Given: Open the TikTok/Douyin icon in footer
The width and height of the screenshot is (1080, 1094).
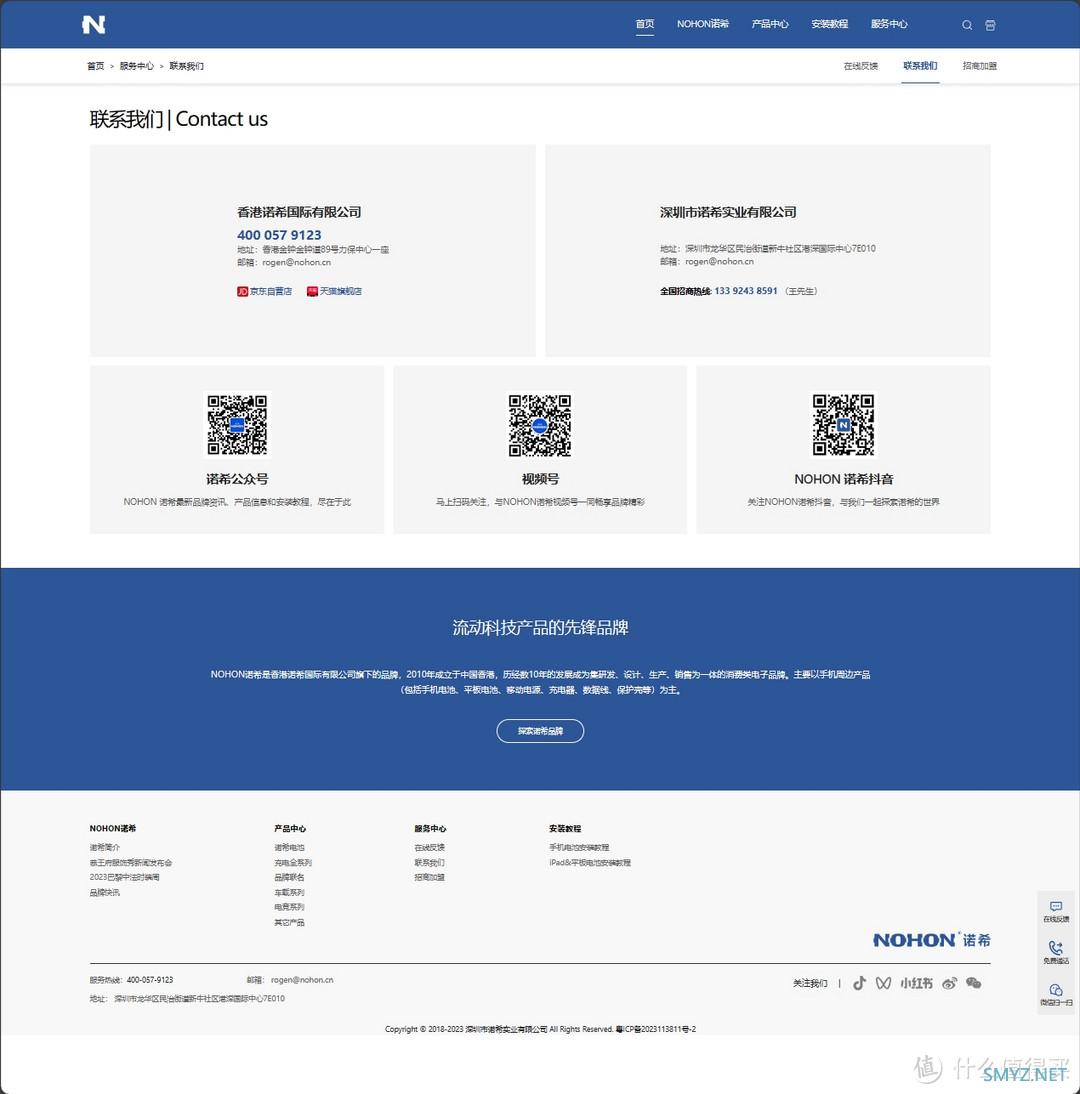Looking at the screenshot, I should pos(860,983).
